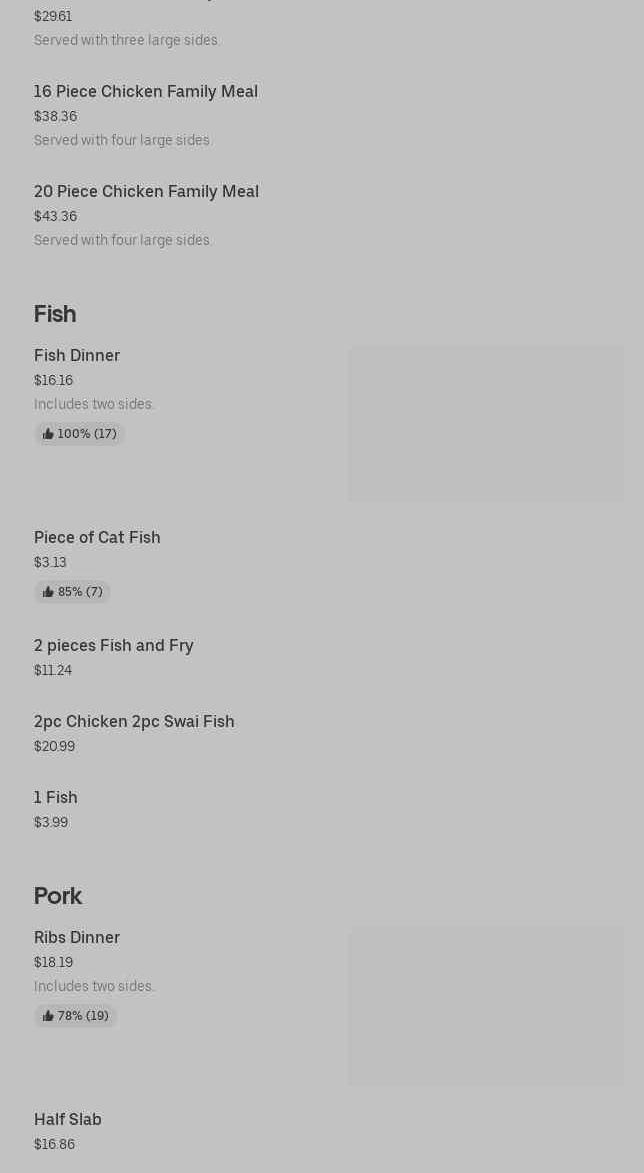Click the thumbs-up icon on Fish Dinner rating

point(48,434)
